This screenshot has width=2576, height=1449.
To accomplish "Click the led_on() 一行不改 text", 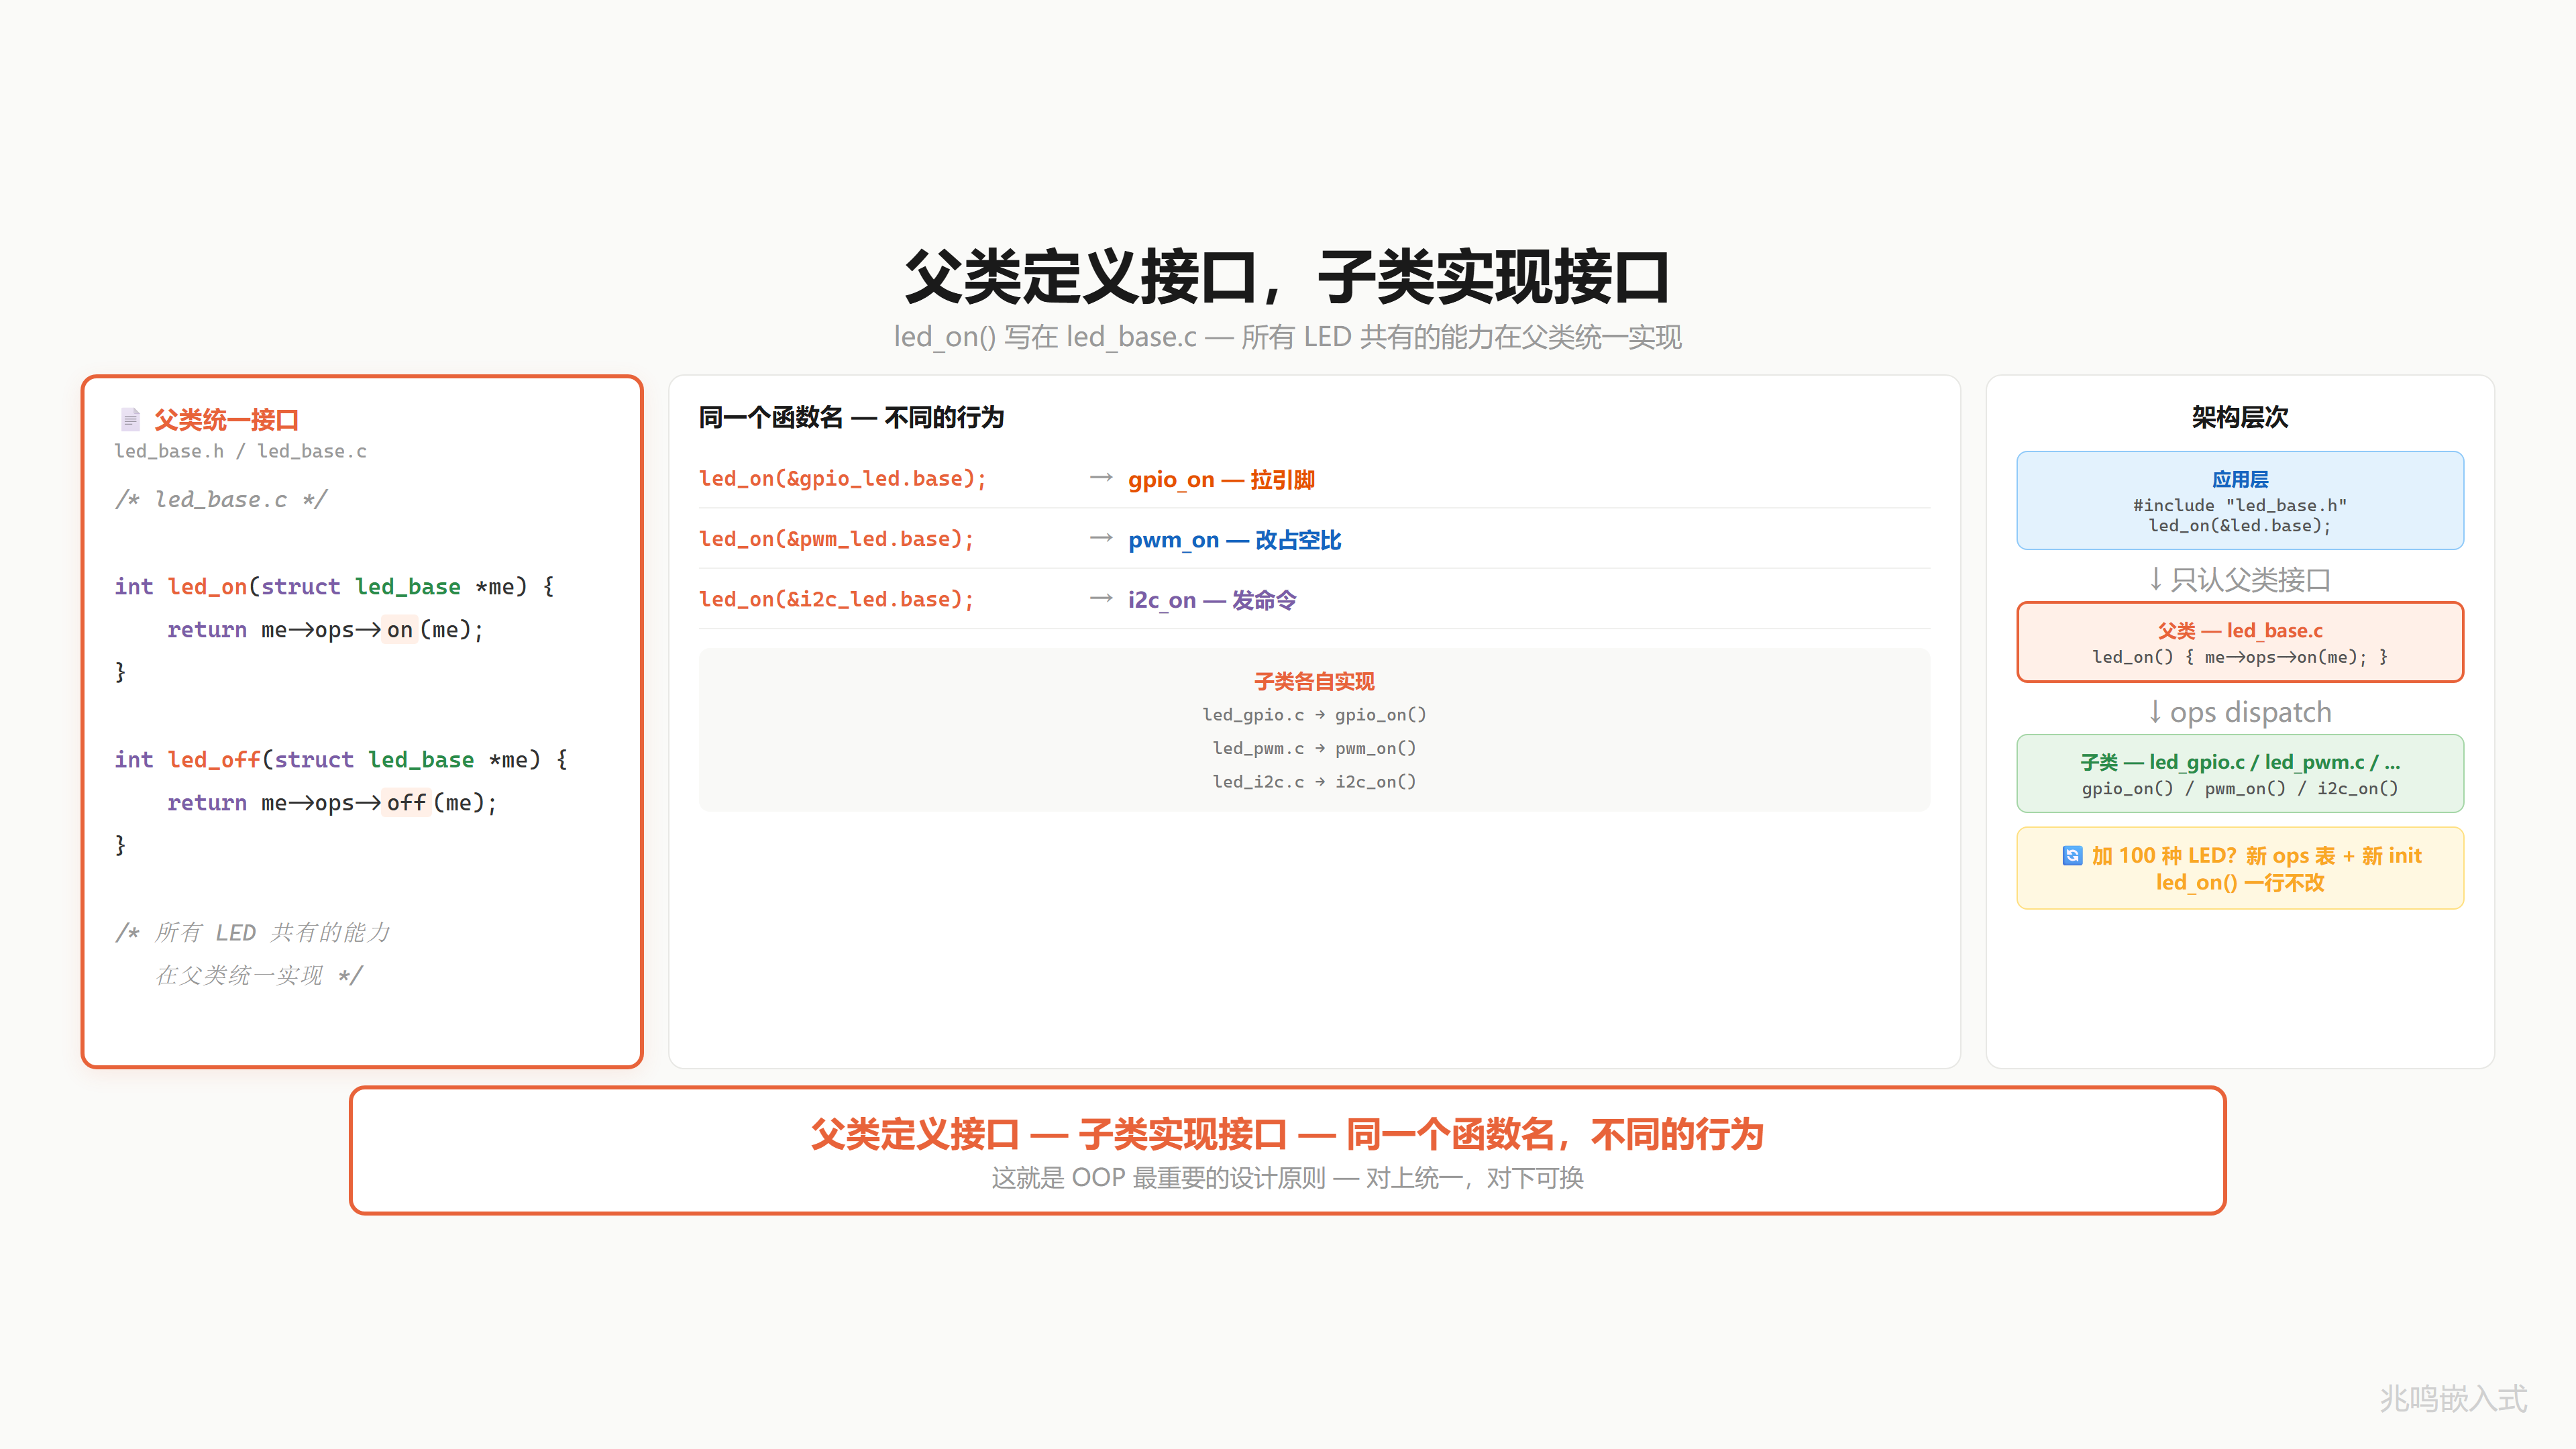I will coord(2240,883).
